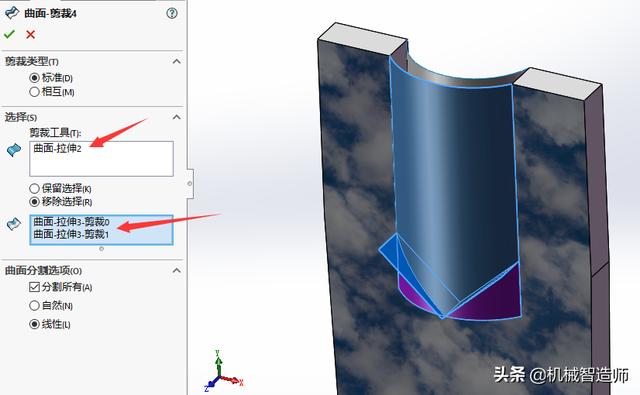Select the 标准(D) standard trim type
Viewport: 640px width, 395px height.
34,78
